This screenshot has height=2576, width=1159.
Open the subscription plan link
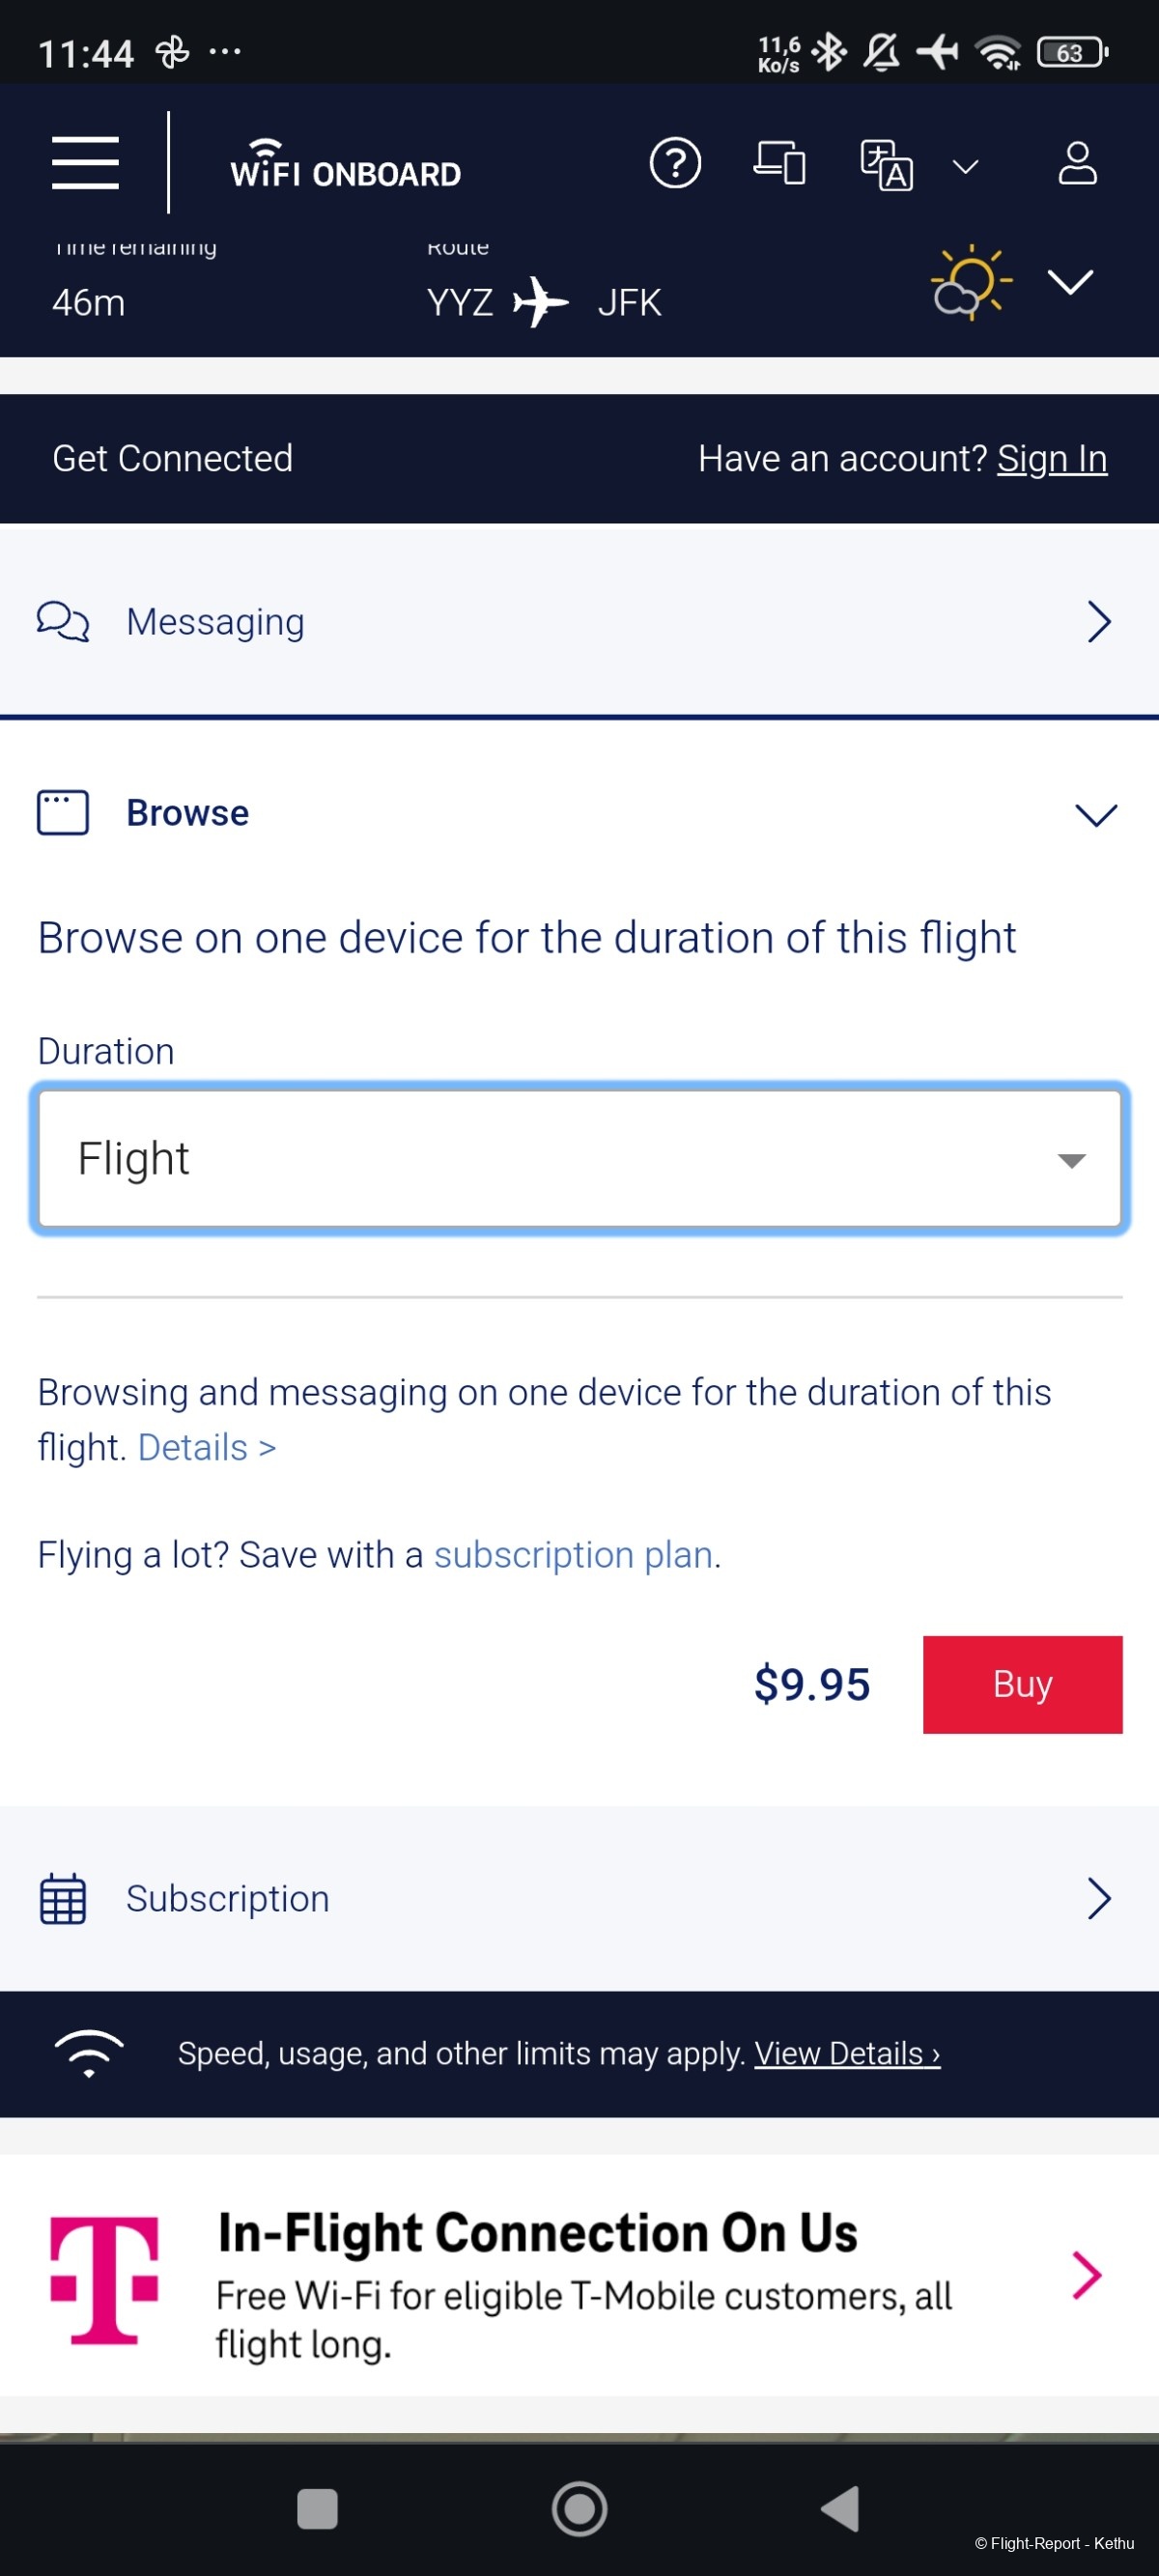point(573,1555)
